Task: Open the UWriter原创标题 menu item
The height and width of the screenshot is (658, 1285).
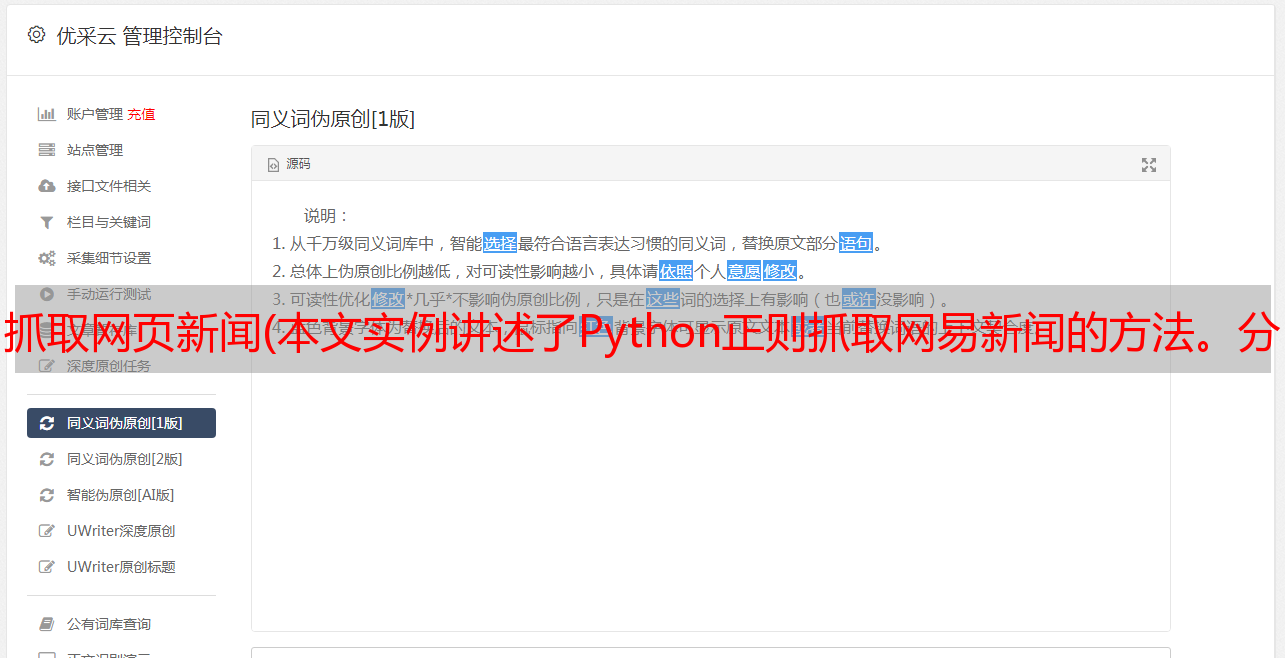Action: pyautogui.click(x=121, y=567)
